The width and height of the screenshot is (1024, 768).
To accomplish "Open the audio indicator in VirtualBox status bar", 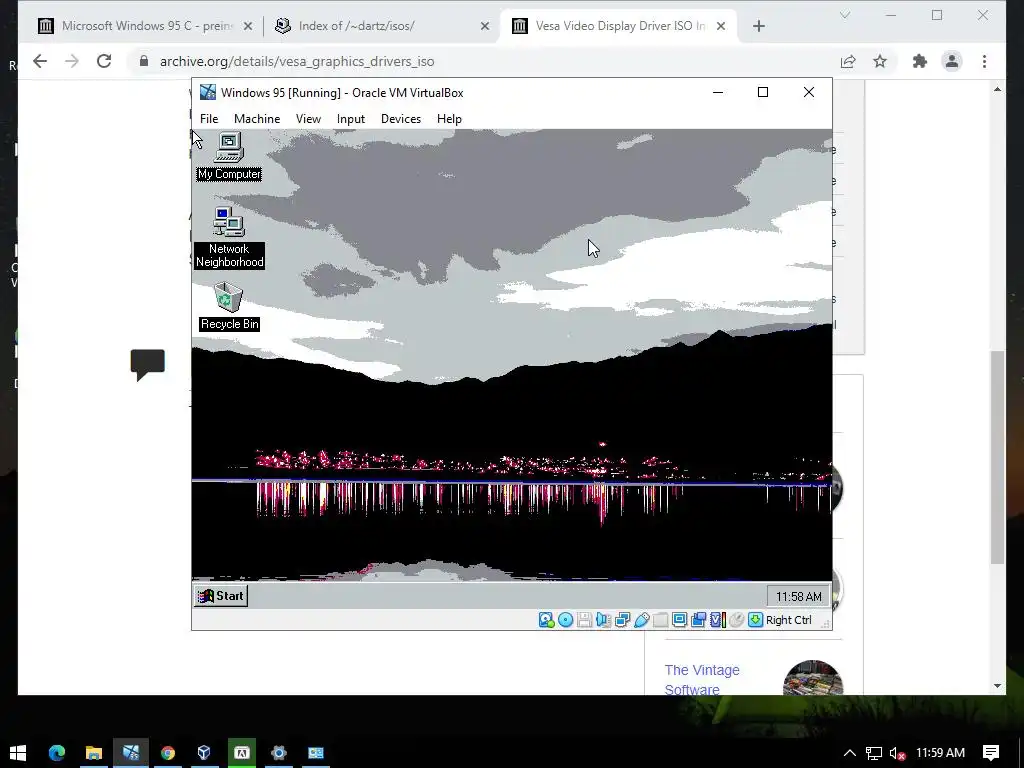I will (603, 620).
